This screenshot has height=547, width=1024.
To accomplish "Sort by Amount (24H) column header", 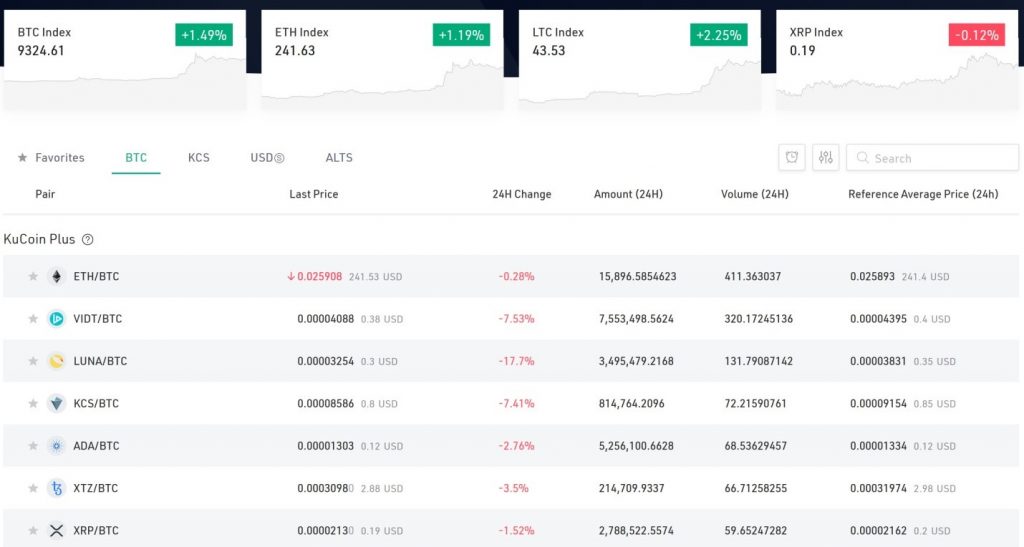I will click(x=628, y=194).
